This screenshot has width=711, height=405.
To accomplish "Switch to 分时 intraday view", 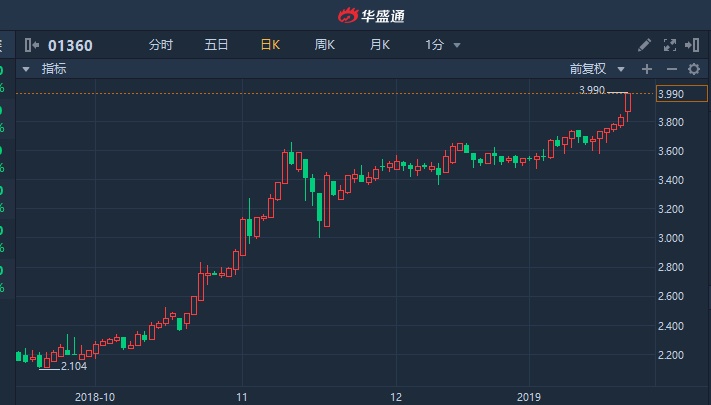I will pyautogui.click(x=161, y=45).
